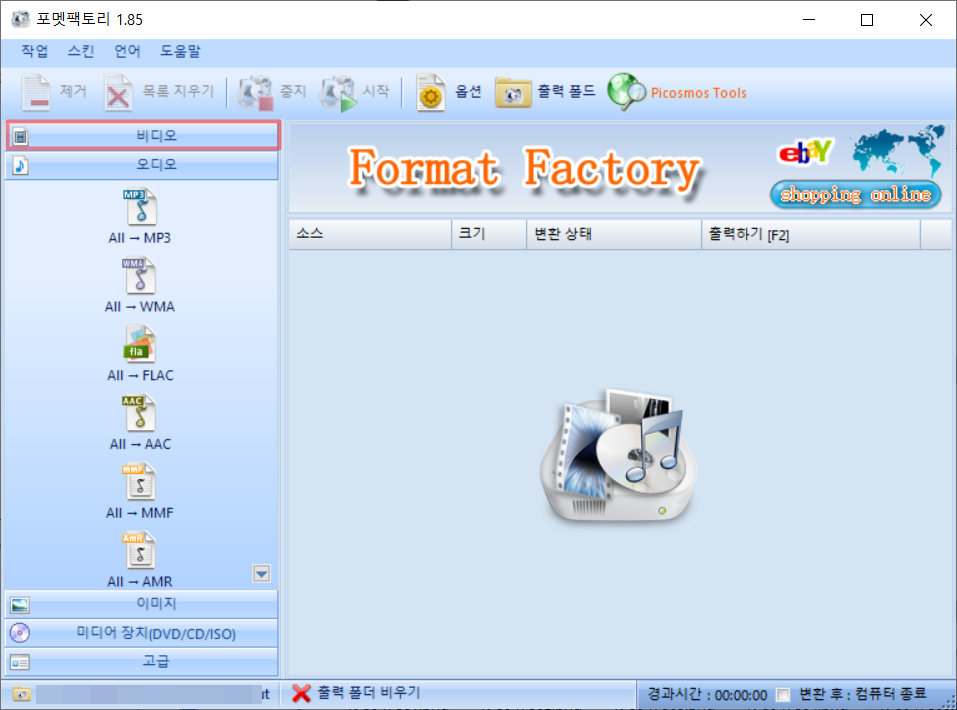Expand the 고급 advanced panel
Image resolution: width=957 pixels, height=710 pixels.
[x=142, y=662]
